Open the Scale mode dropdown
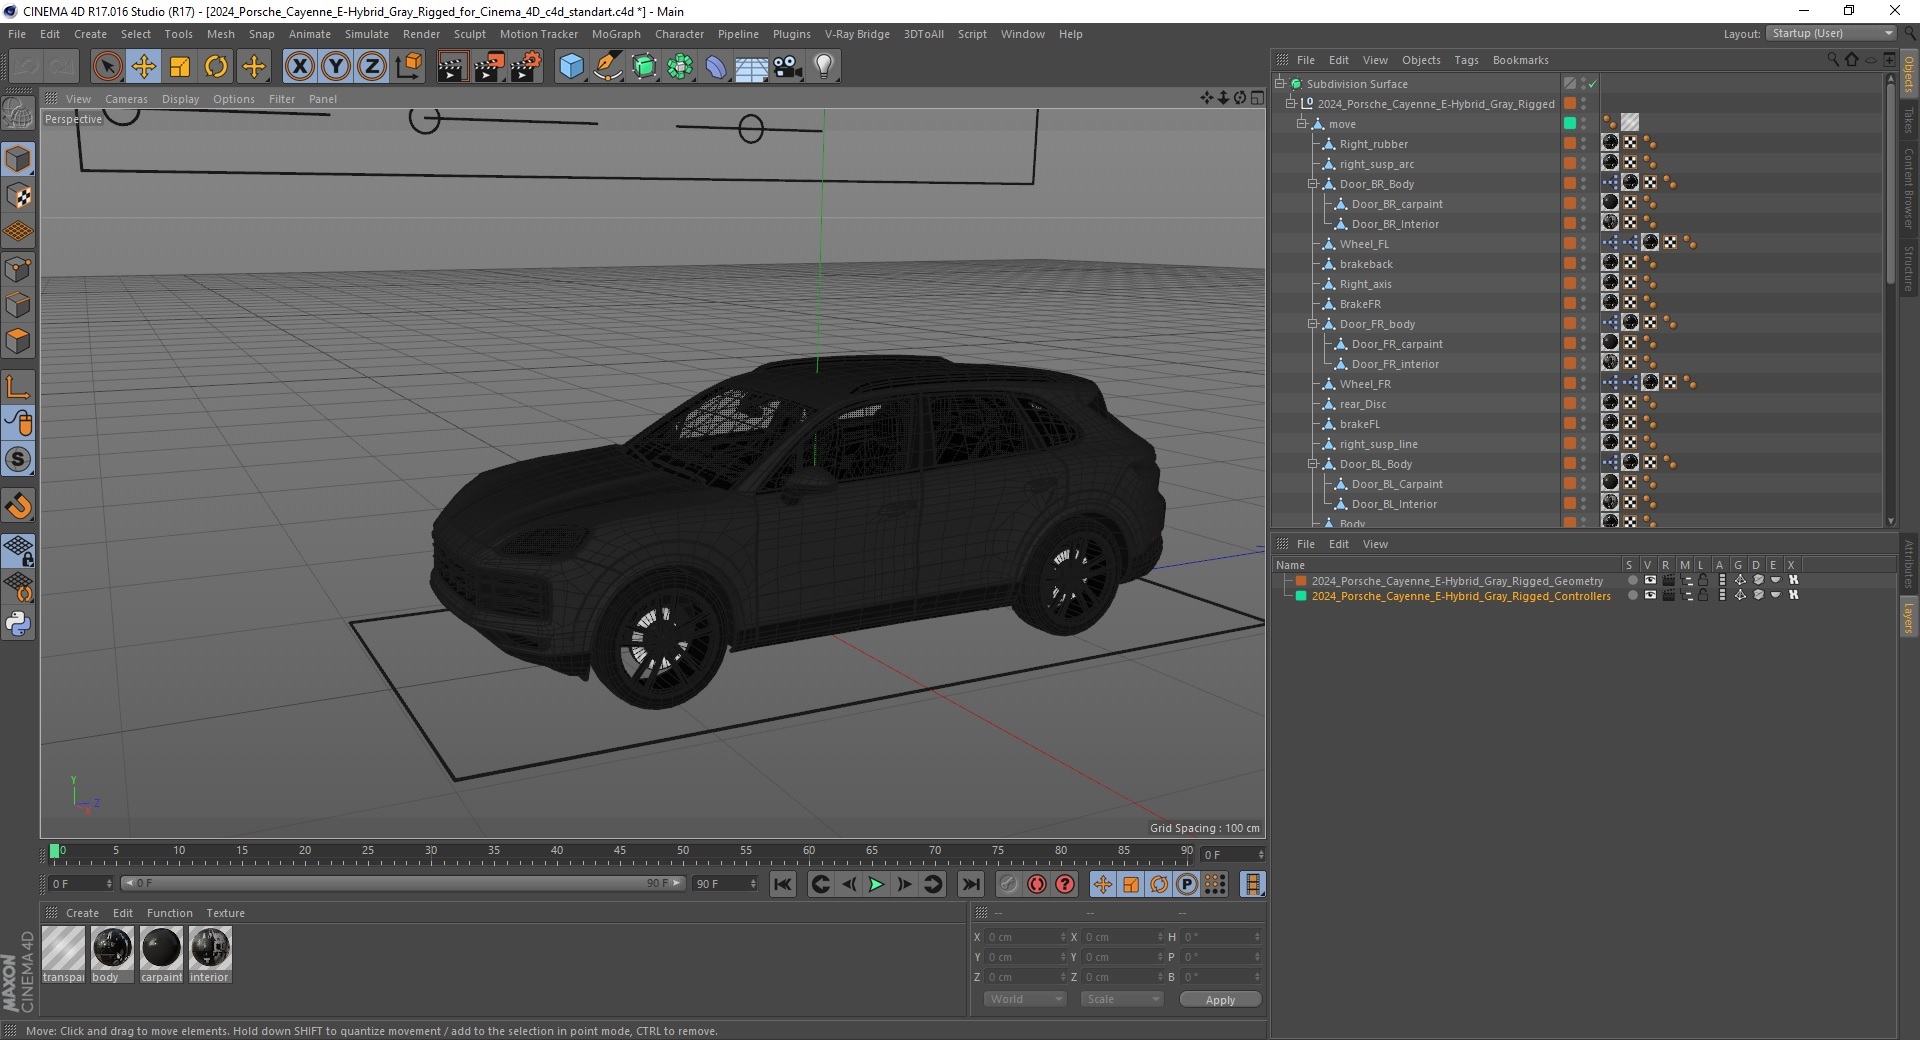Screen dimensions: 1920x1040 1122,999
